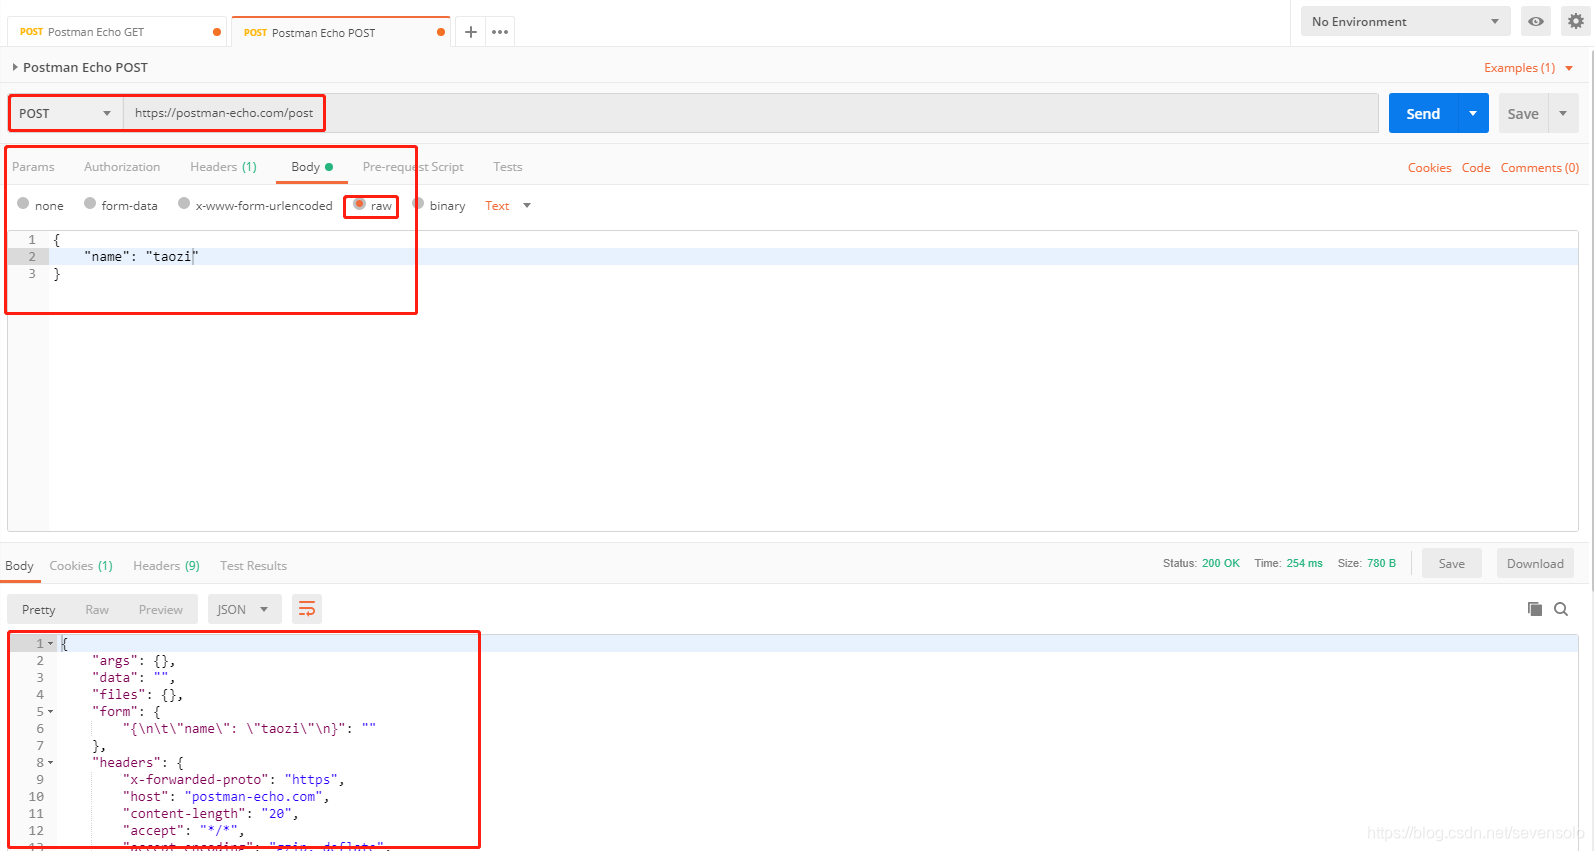
Task: Open the Pre-request Script tab
Action: pyautogui.click(x=413, y=167)
